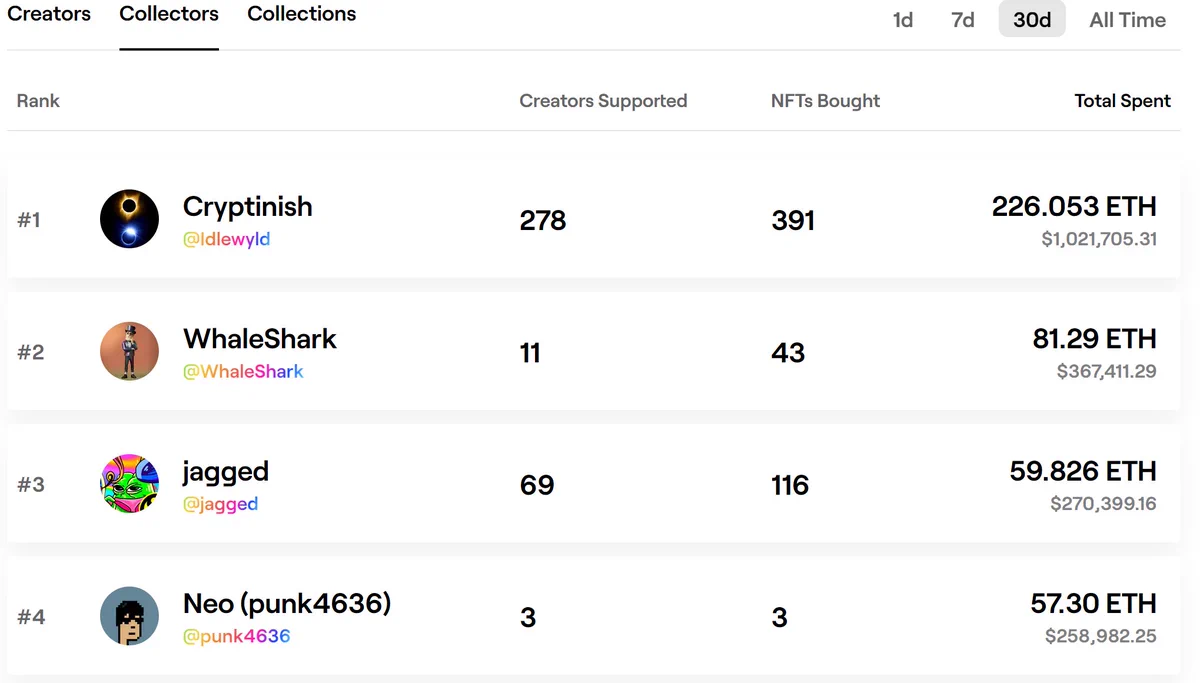This screenshot has height=683, width=1200.
Task: Select the 7d time range
Action: click(963, 20)
